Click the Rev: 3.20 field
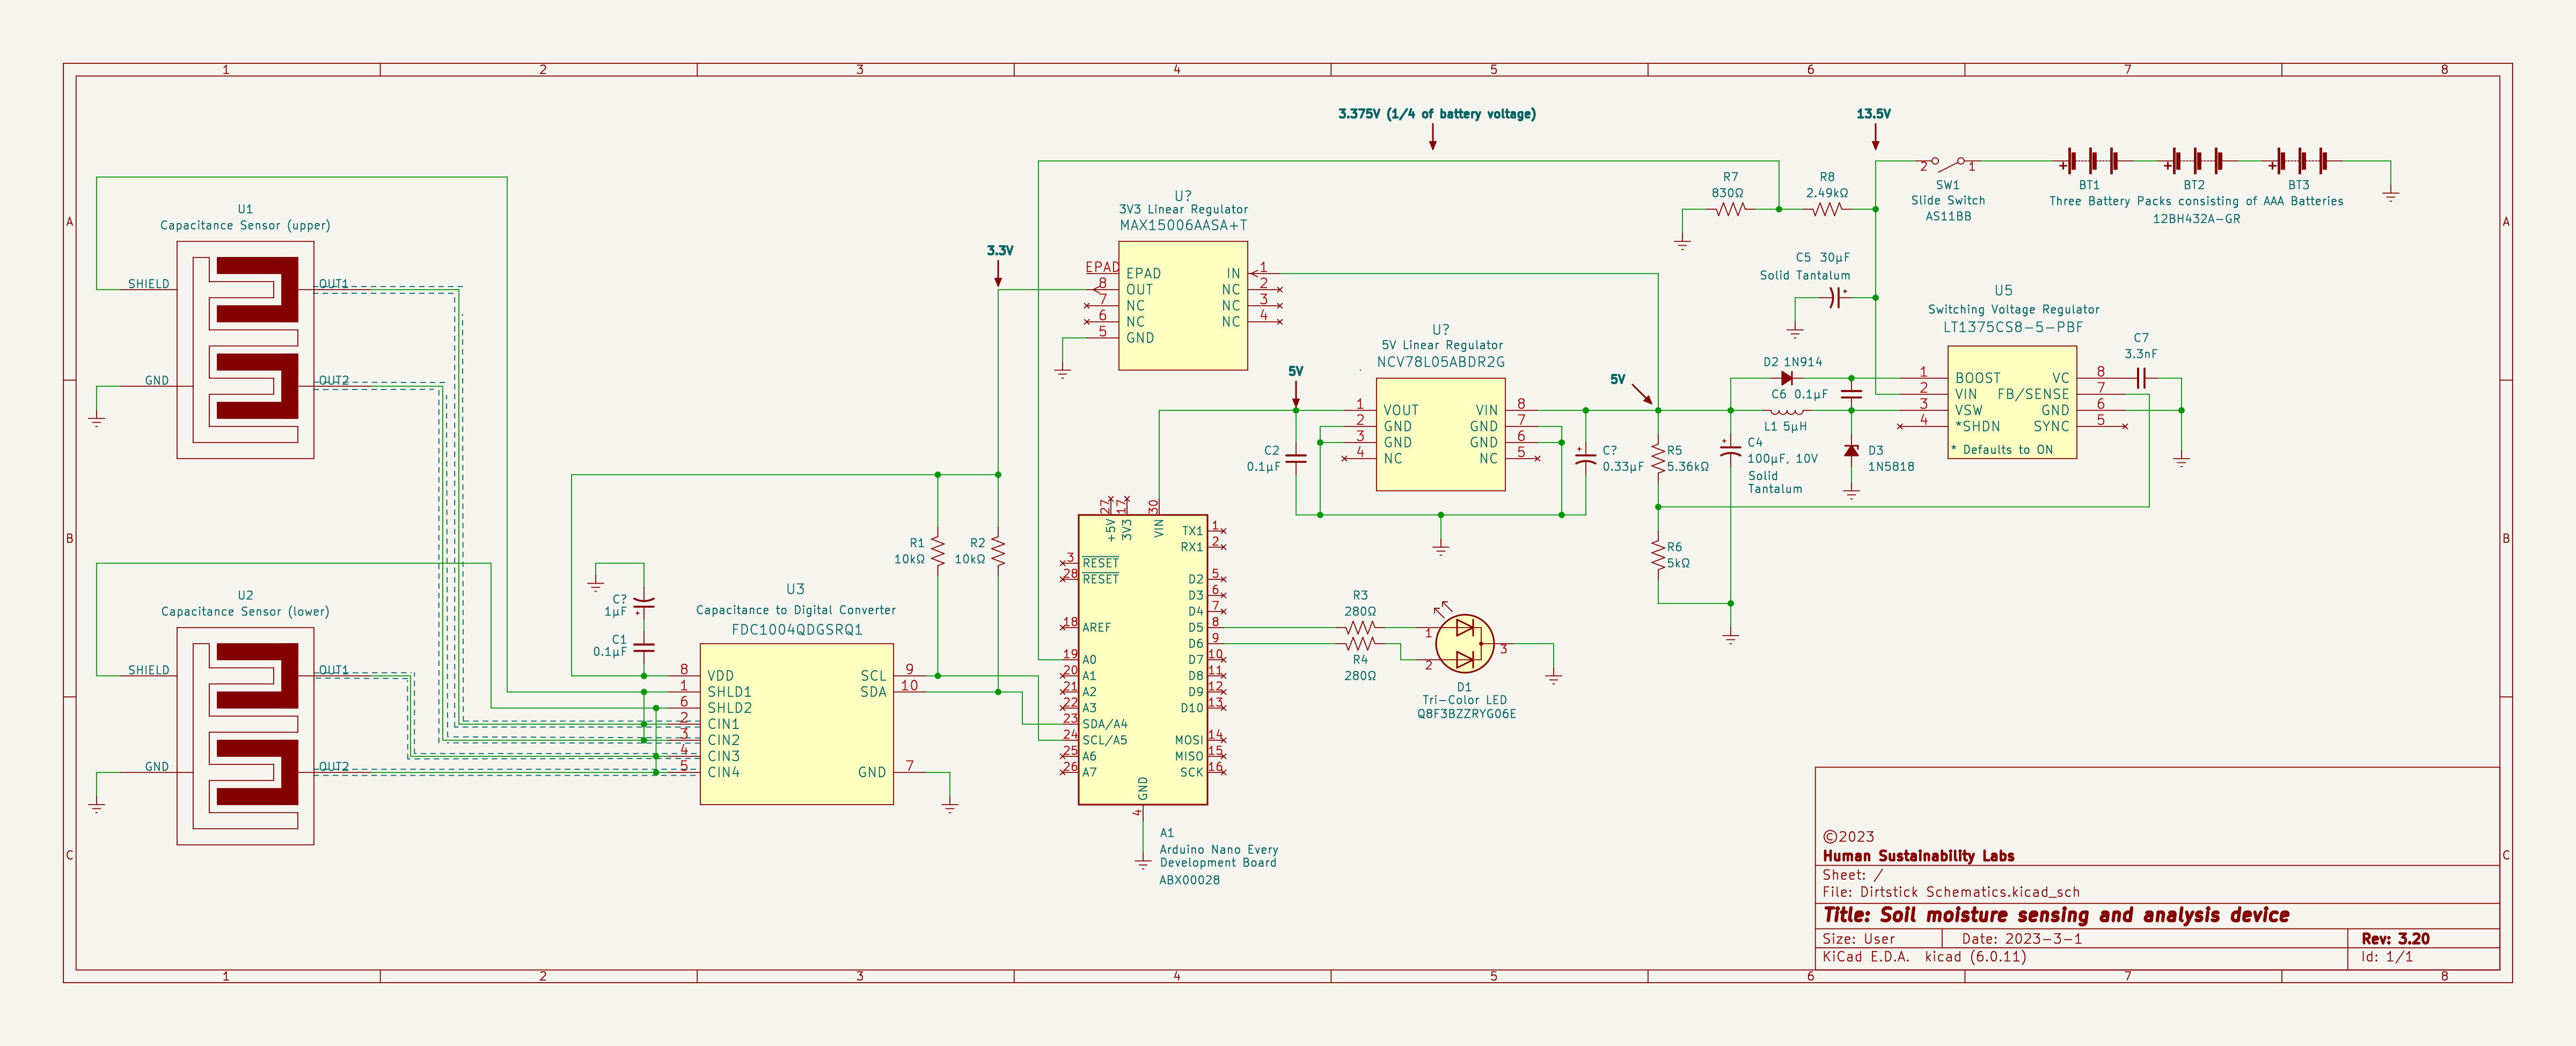 2395,938
